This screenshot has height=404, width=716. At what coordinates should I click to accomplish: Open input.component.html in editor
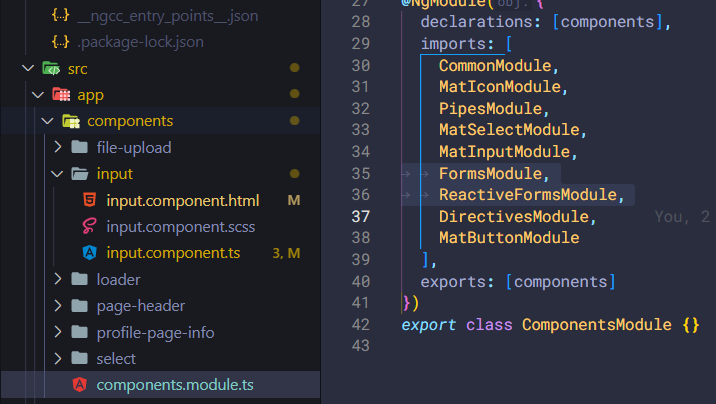point(183,201)
